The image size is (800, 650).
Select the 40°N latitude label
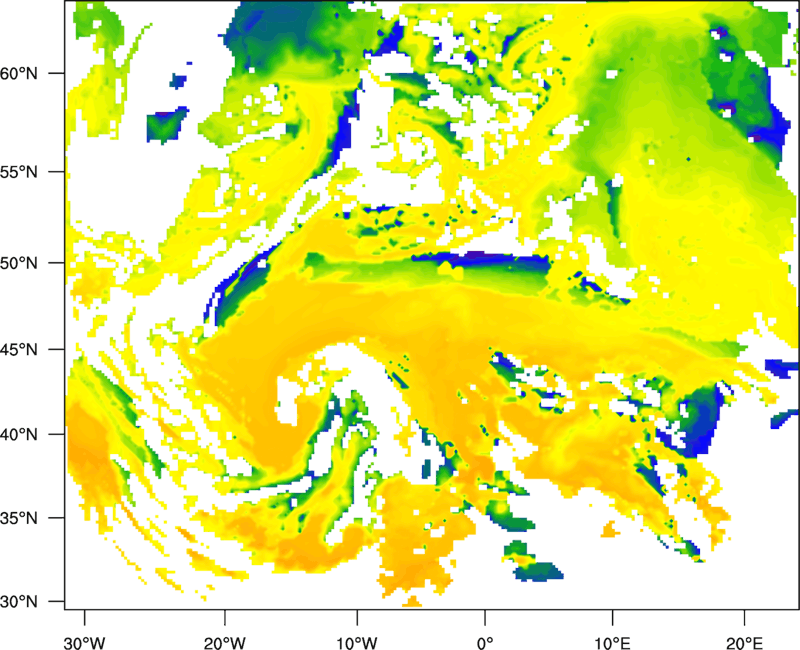click(x=19, y=435)
